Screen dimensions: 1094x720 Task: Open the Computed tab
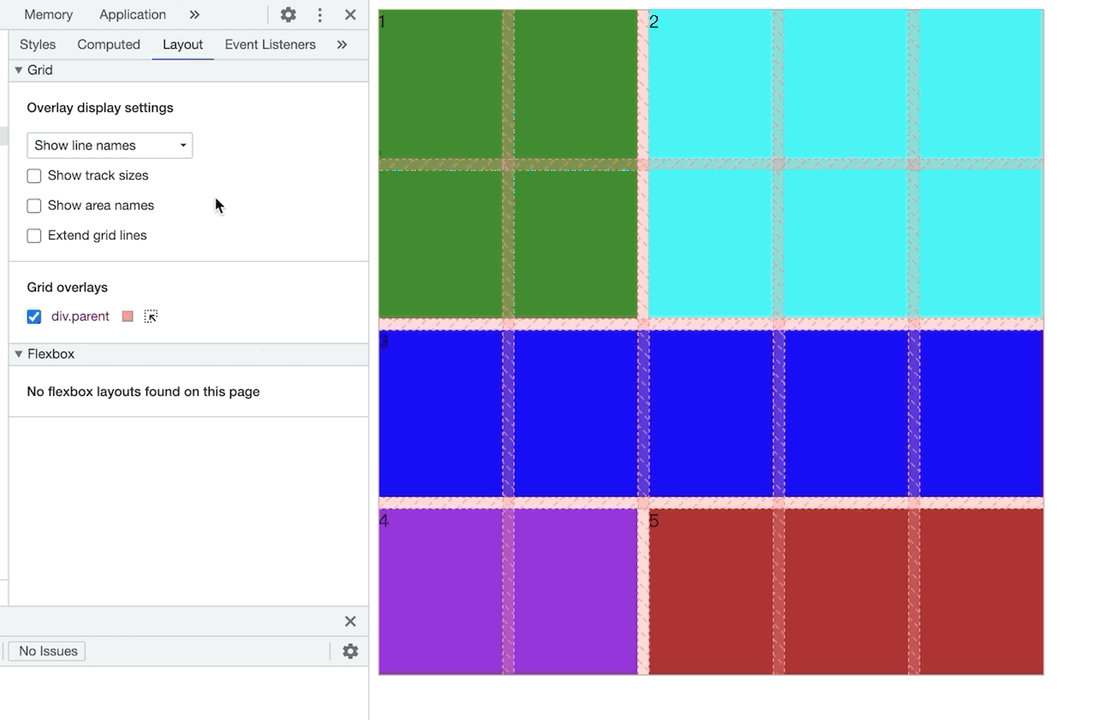pyautogui.click(x=109, y=45)
